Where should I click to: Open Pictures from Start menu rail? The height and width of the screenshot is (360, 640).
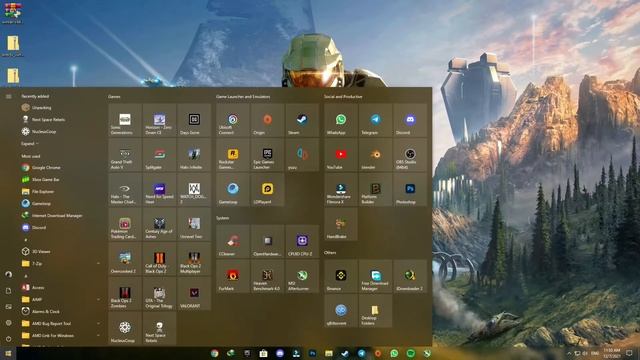tap(9, 307)
